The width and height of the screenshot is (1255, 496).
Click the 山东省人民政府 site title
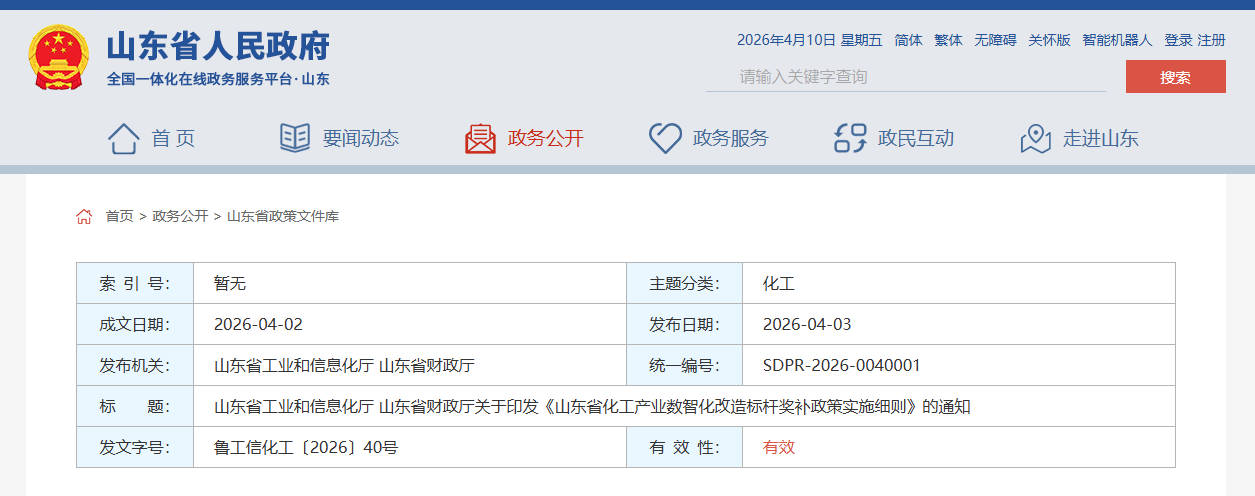(218, 46)
